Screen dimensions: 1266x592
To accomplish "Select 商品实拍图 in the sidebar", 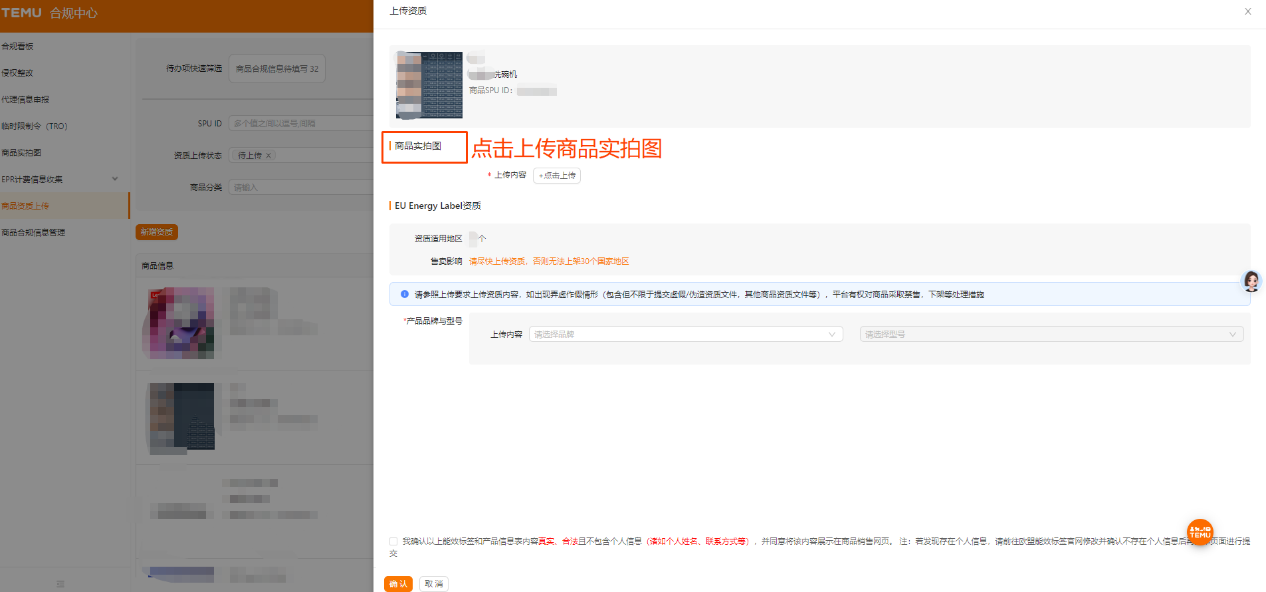I will [x=22, y=151].
